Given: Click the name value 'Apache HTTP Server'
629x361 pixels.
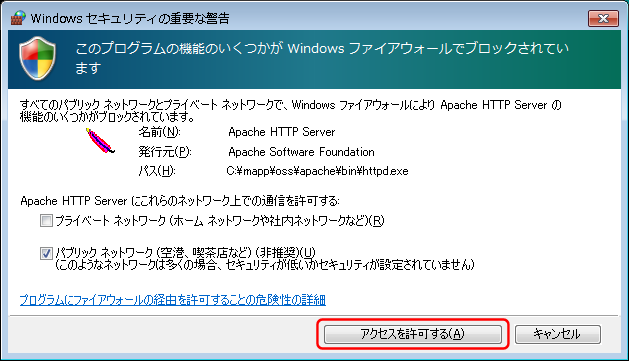Looking at the screenshot, I should tap(282, 132).
